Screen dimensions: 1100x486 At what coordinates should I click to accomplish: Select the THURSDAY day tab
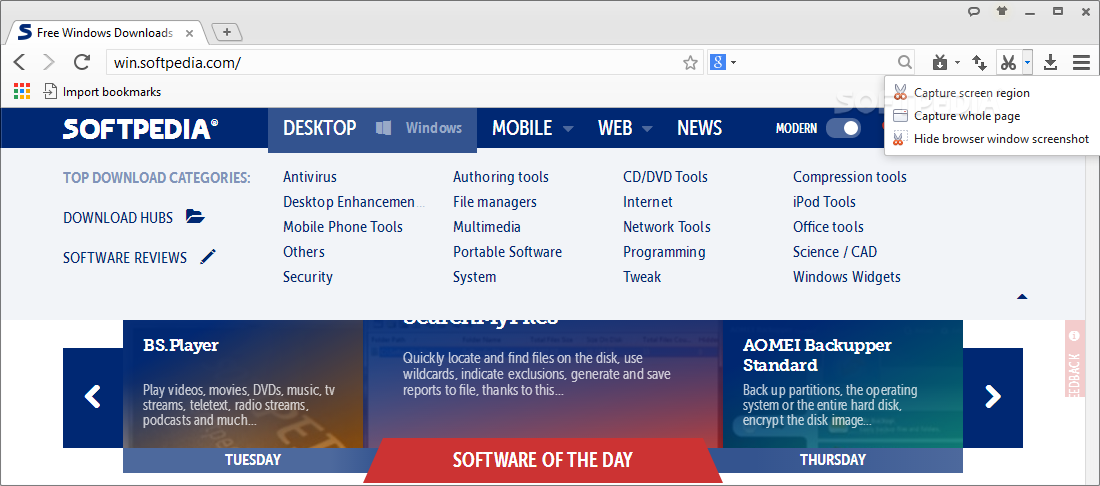(833, 460)
